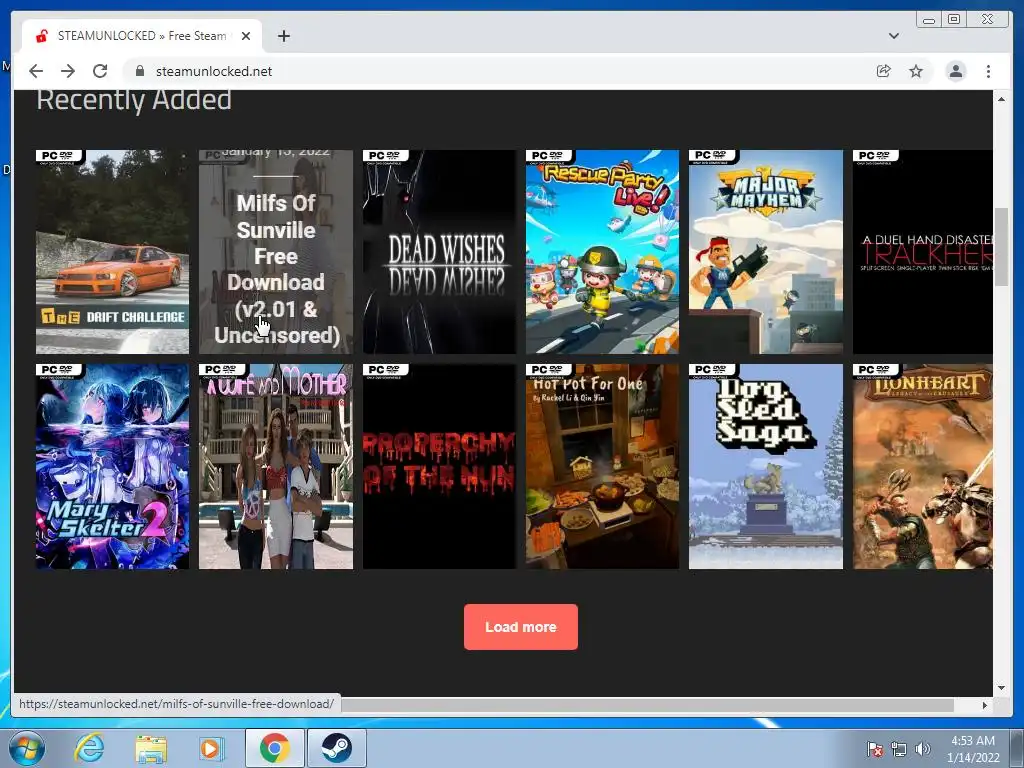Image resolution: width=1024 pixels, height=768 pixels.
Task: Launch Internet Explorer from taskbar
Action: click(89, 748)
